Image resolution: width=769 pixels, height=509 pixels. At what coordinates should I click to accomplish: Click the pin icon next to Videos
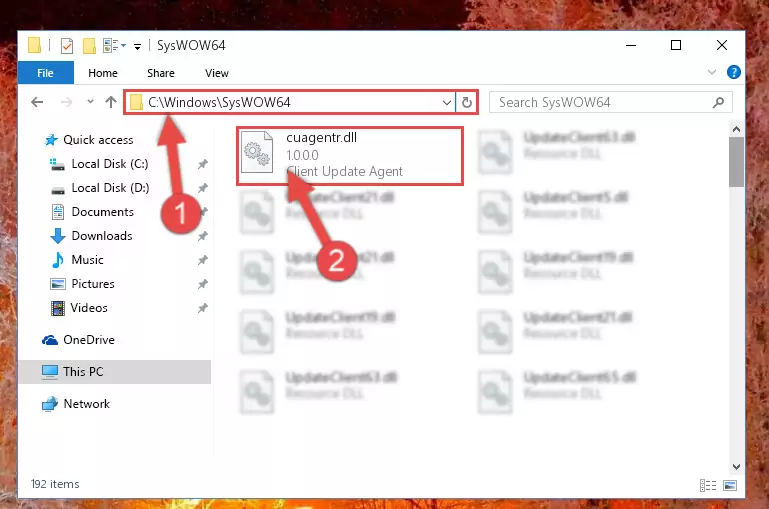[x=203, y=308]
